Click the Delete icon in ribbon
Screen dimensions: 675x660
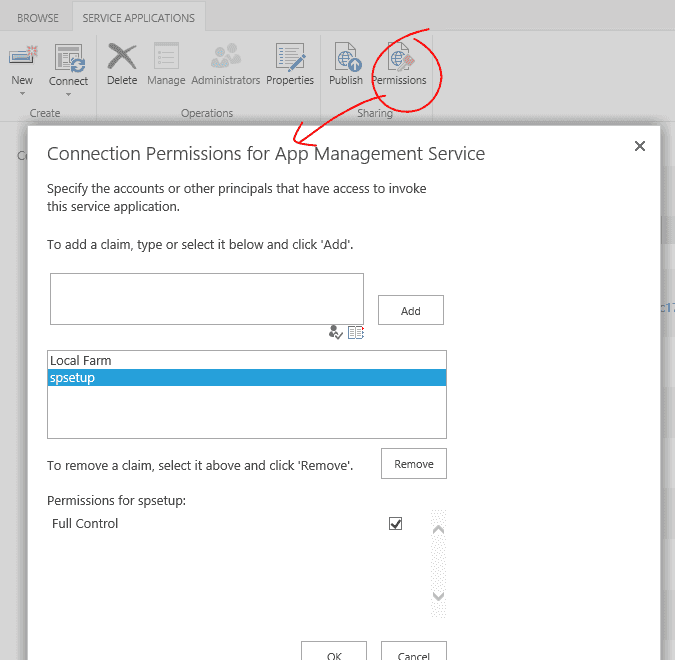[x=122, y=58]
